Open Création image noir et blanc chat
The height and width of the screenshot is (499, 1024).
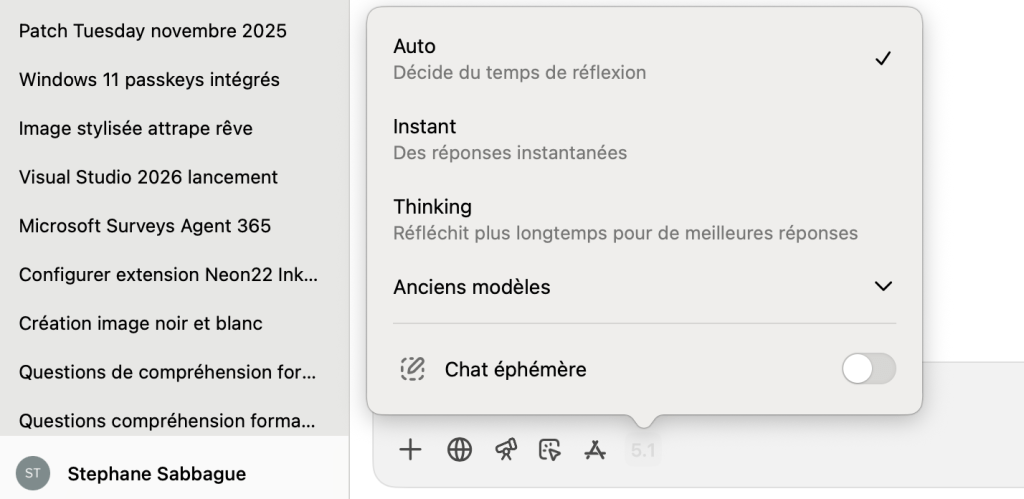point(141,324)
